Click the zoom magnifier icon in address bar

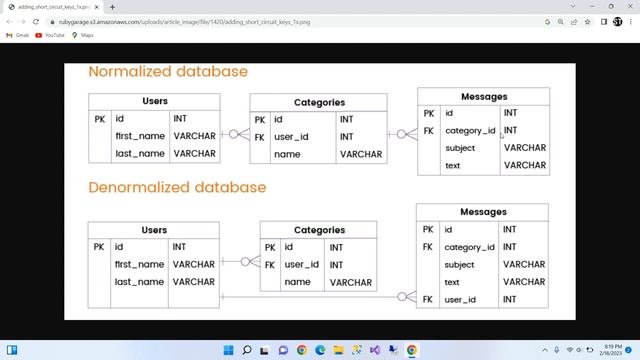(x=561, y=22)
